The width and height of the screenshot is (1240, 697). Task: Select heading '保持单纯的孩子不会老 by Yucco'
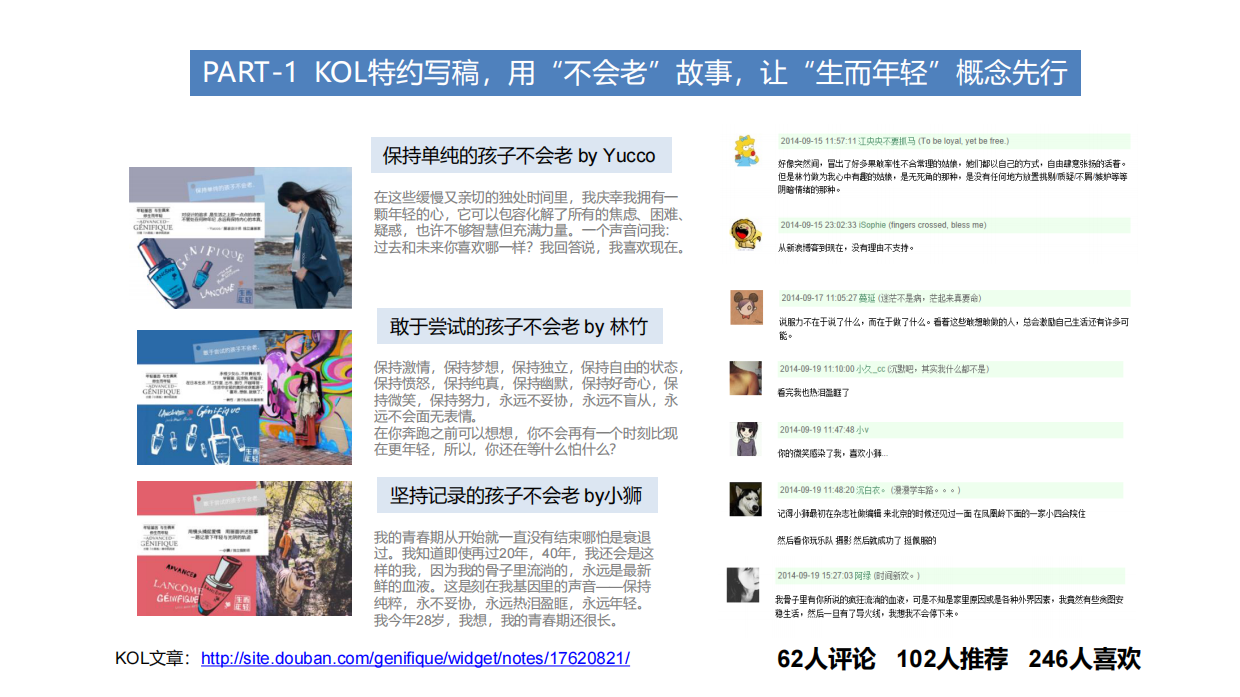click(x=520, y=155)
